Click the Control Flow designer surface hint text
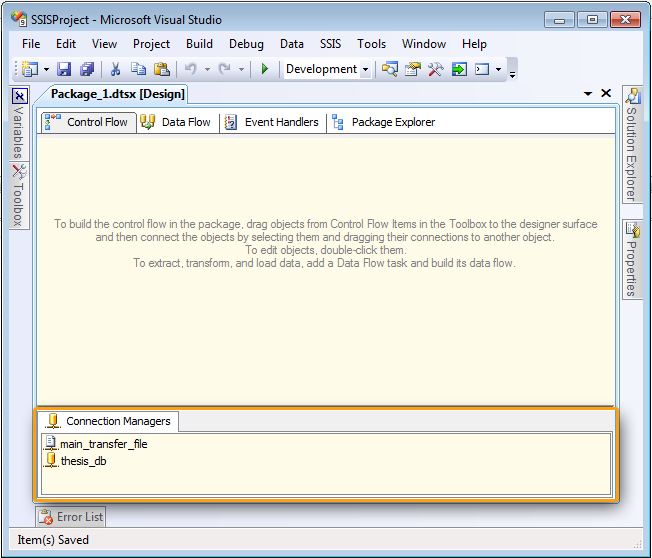 point(326,243)
